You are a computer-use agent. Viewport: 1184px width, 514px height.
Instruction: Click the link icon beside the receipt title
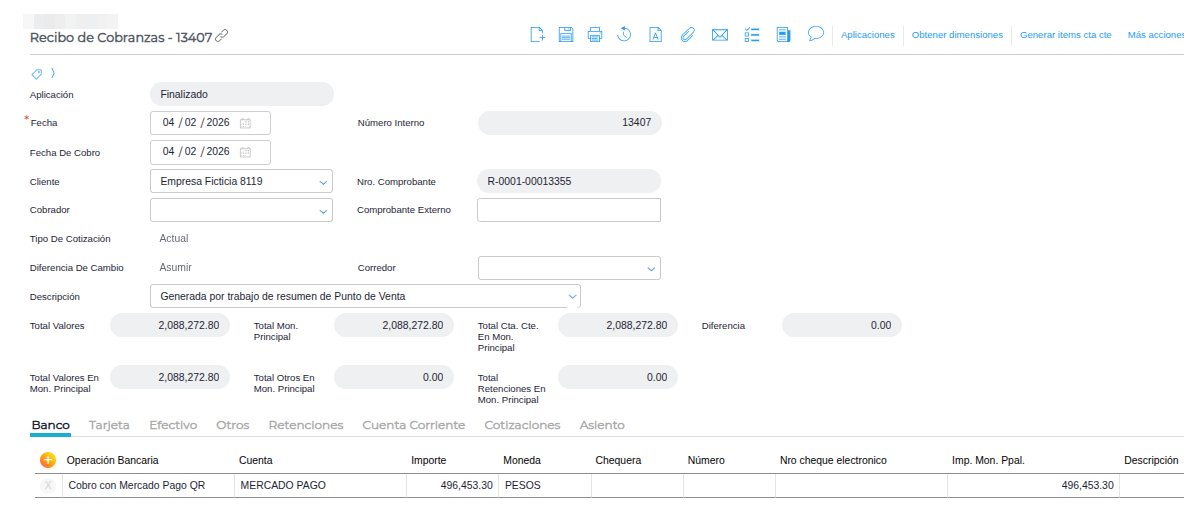point(222,36)
